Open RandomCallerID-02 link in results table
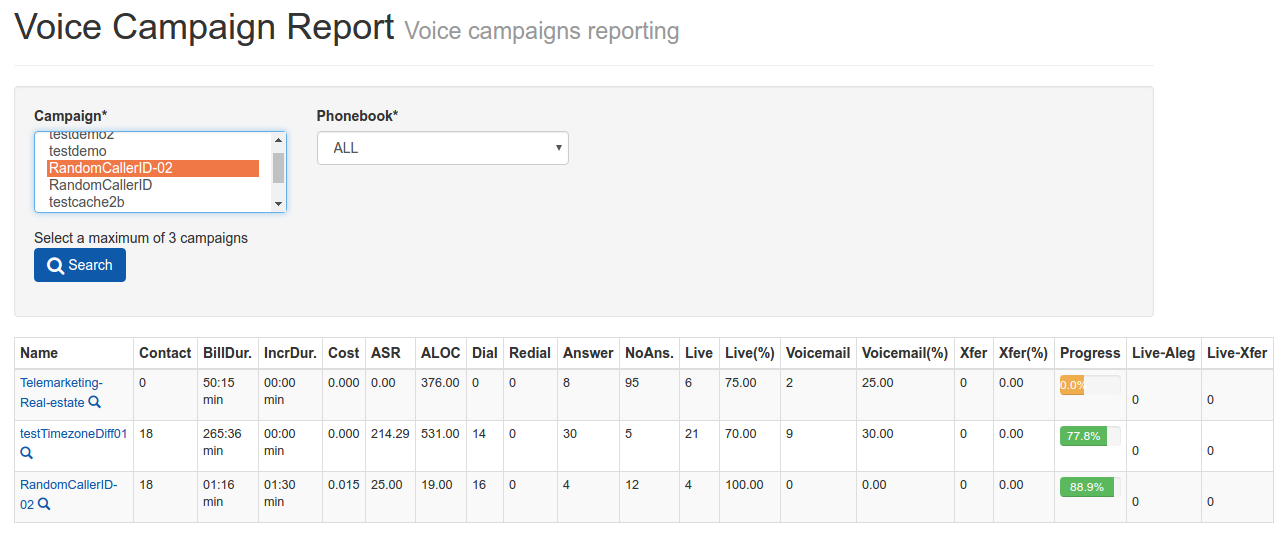Viewport: 1286px width, 536px height. [69, 494]
